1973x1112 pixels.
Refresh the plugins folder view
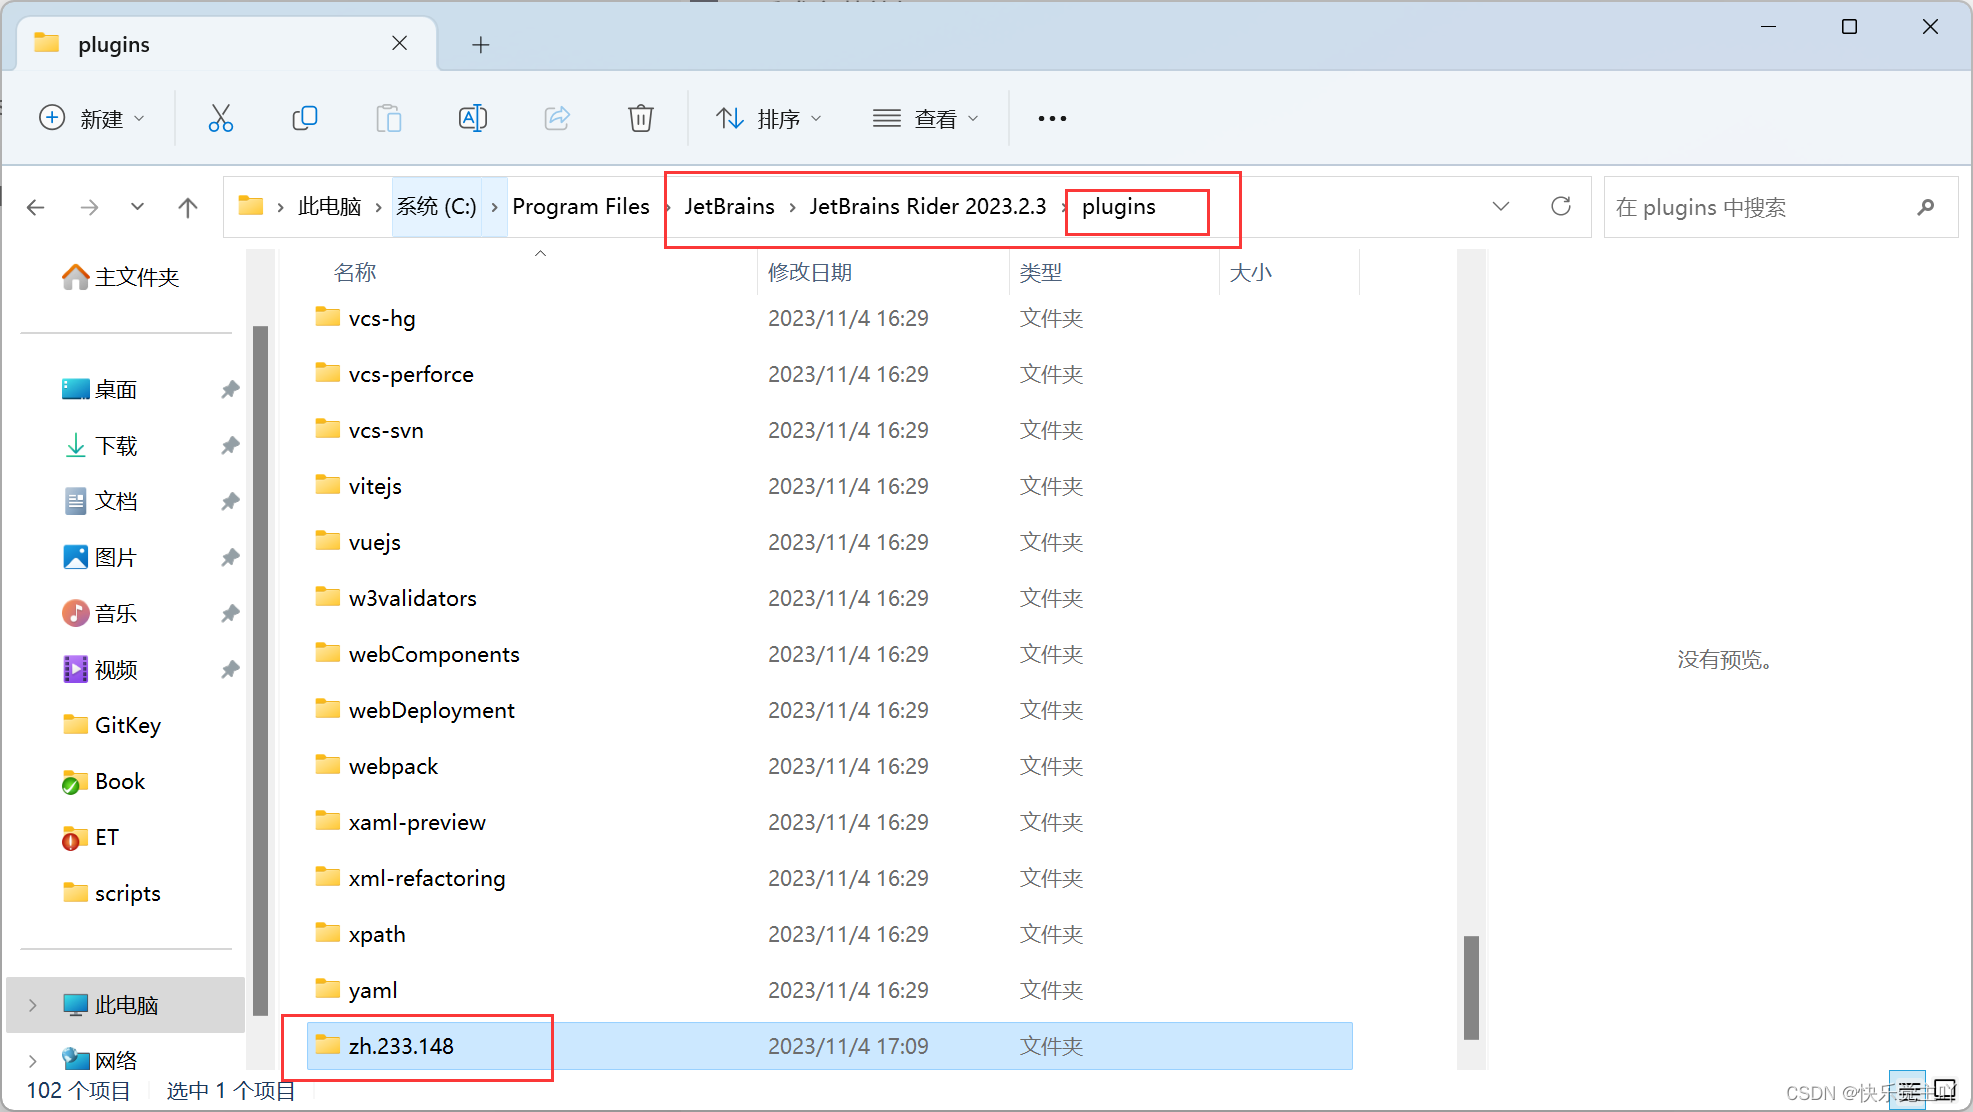click(1560, 206)
